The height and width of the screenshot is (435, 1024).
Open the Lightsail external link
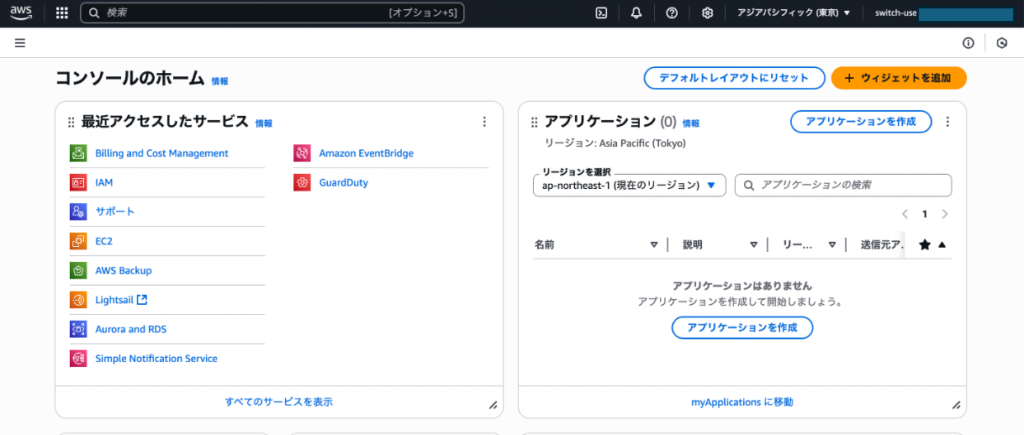121,300
